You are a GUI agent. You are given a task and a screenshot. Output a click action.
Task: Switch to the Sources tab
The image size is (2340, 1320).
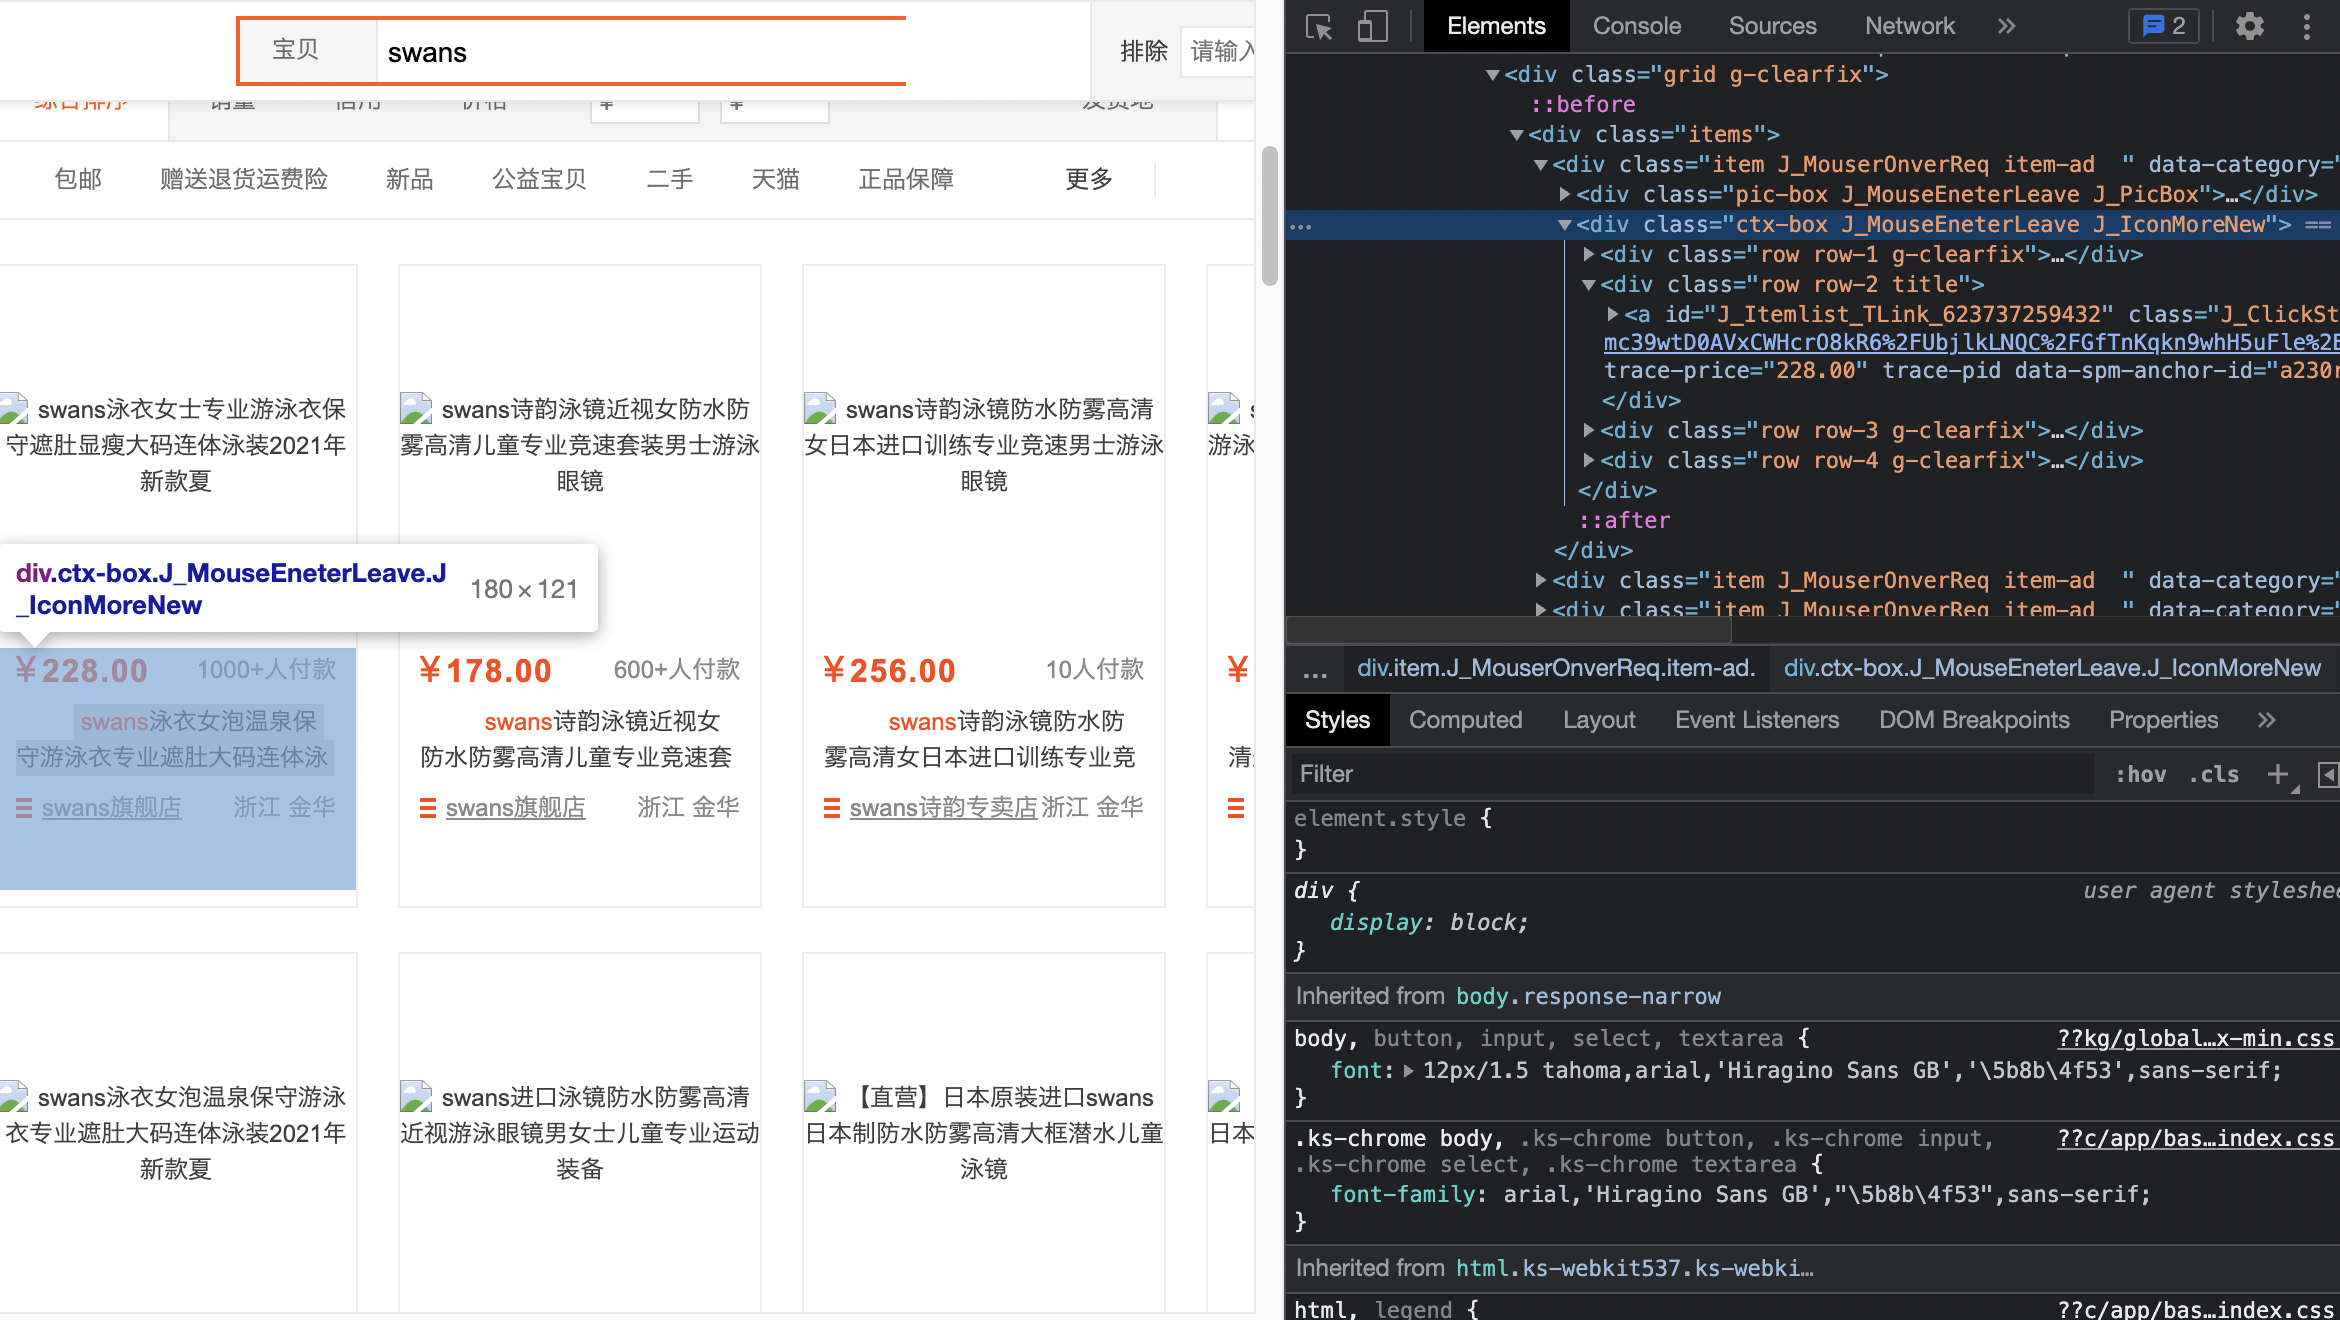click(1773, 26)
